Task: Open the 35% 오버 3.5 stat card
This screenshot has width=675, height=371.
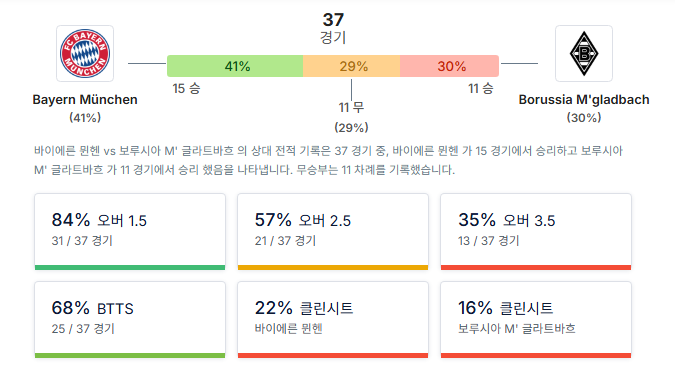Action: click(x=536, y=232)
